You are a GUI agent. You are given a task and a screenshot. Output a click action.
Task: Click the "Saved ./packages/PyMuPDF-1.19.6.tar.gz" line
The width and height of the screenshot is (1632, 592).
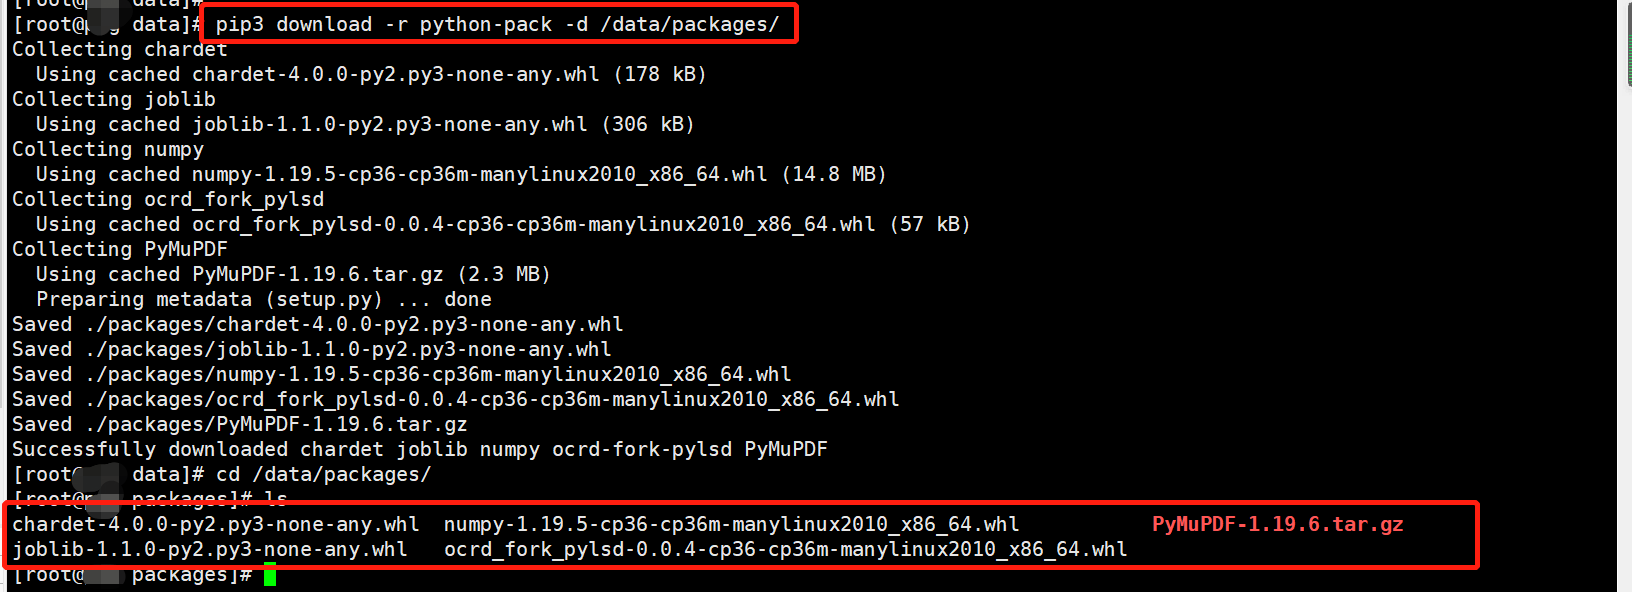[239, 424]
